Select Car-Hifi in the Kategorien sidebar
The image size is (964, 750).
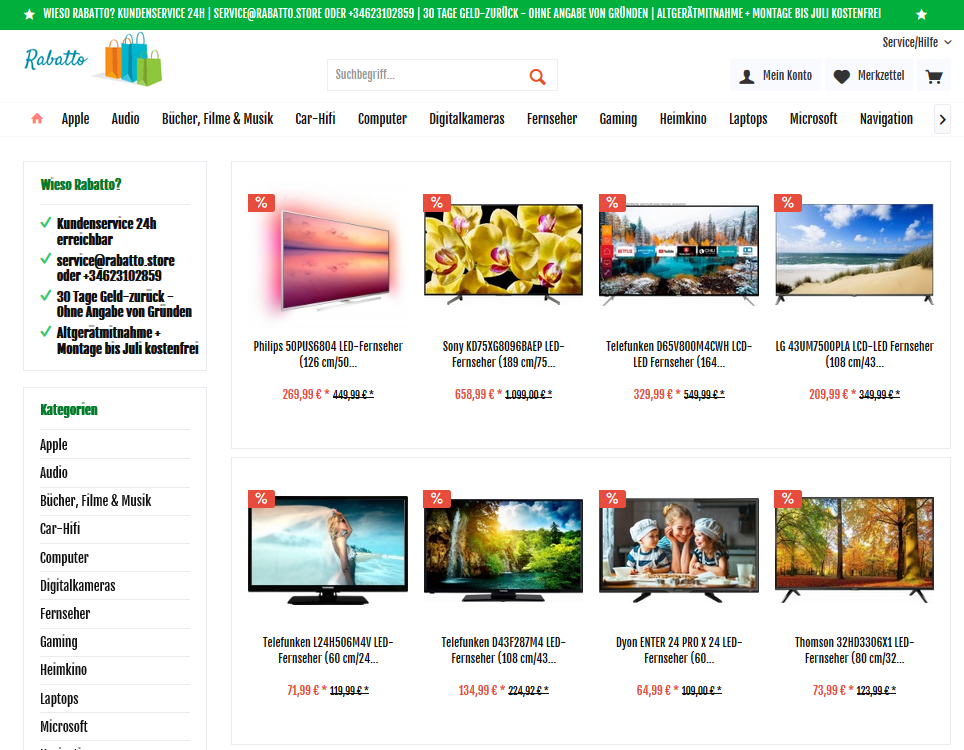[x=115, y=529]
